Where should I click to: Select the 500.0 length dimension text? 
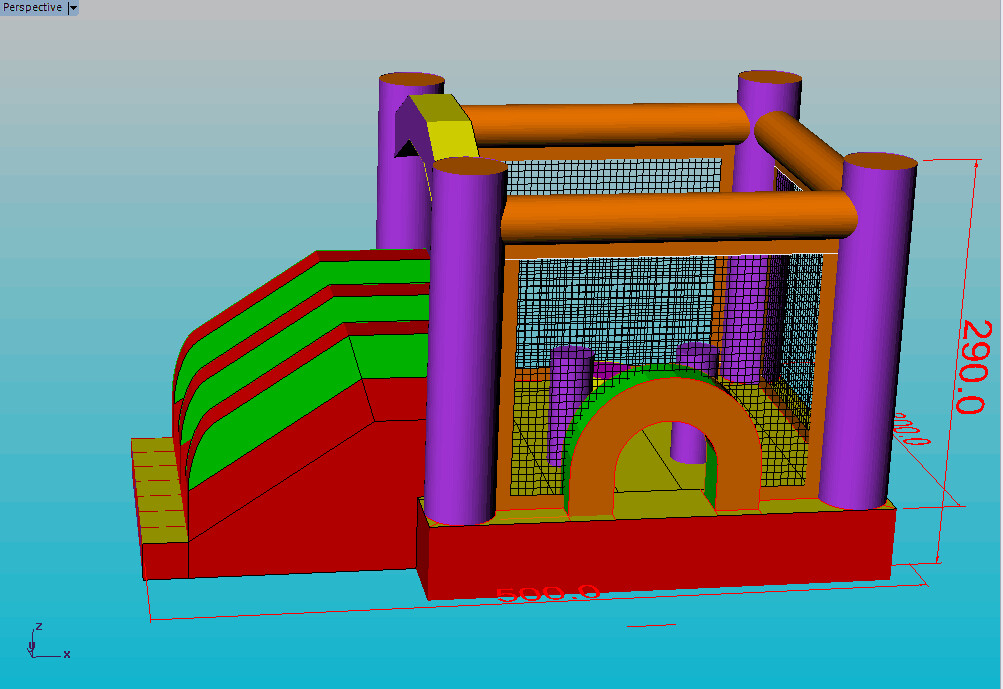pyautogui.click(x=548, y=592)
